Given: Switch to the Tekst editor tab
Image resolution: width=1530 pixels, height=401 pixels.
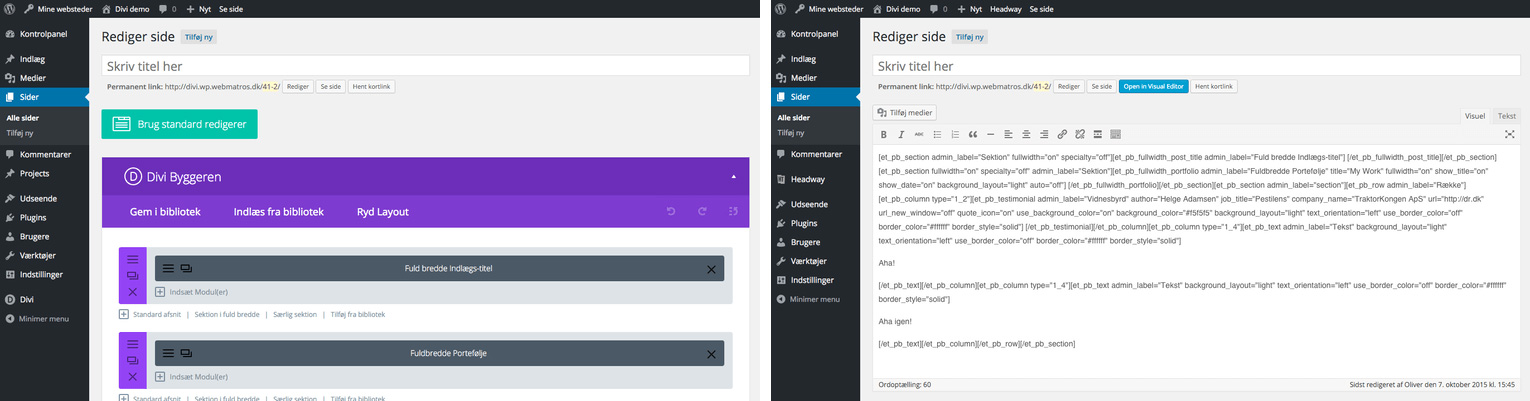Looking at the screenshot, I should (x=1506, y=116).
